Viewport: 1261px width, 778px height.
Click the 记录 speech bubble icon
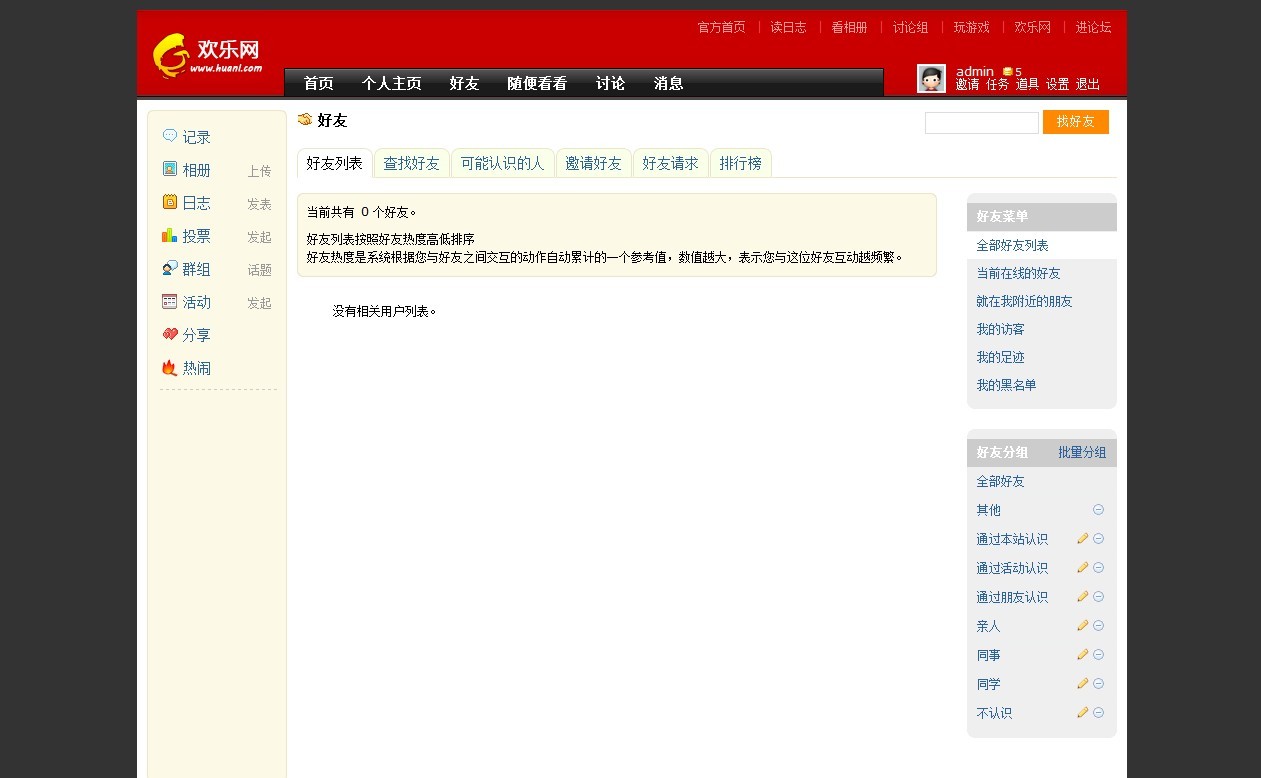[170, 136]
